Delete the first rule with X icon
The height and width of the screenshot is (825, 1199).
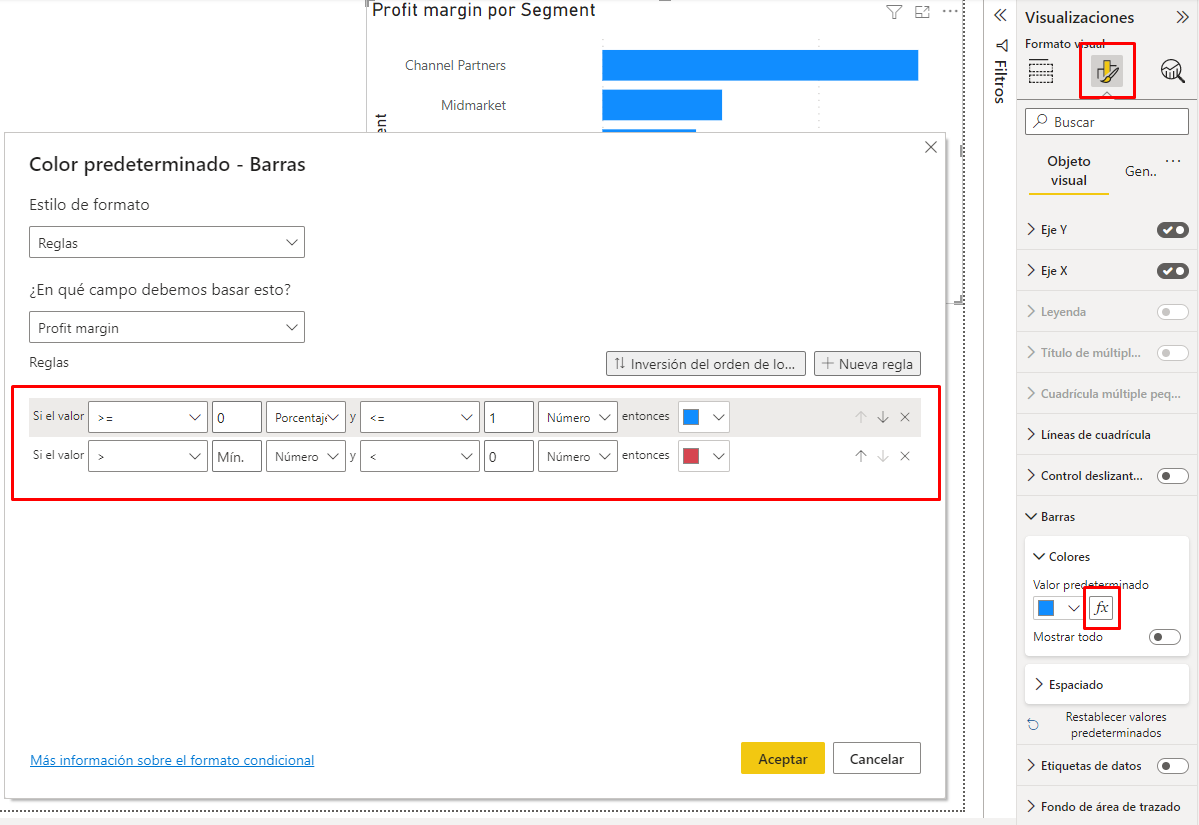pos(905,417)
